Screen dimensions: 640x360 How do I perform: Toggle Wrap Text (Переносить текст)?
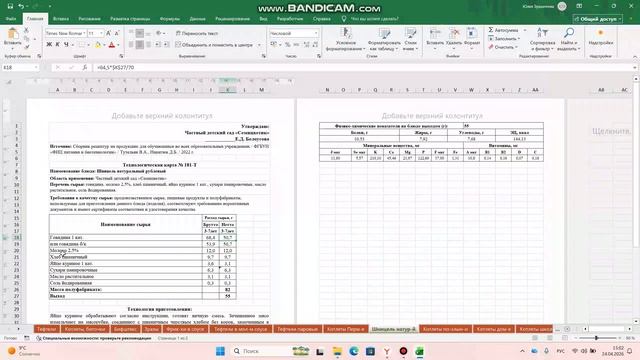pyautogui.click(x=197, y=33)
